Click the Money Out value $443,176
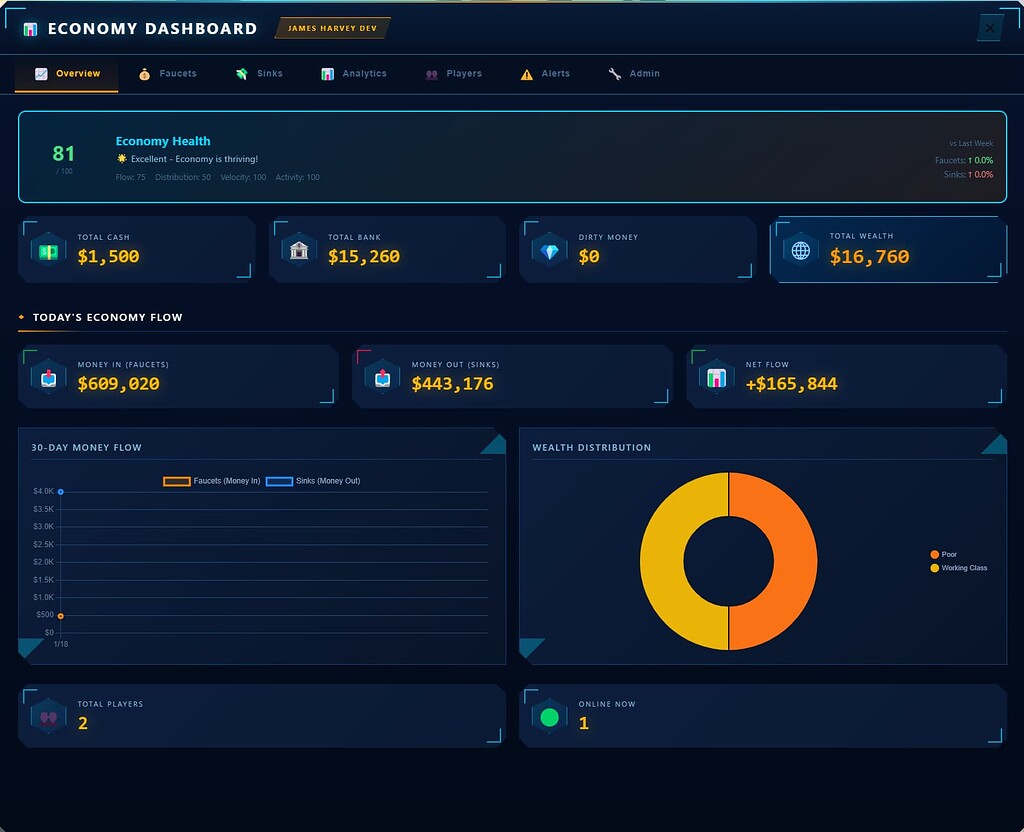Image resolution: width=1024 pixels, height=832 pixels. (x=453, y=384)
